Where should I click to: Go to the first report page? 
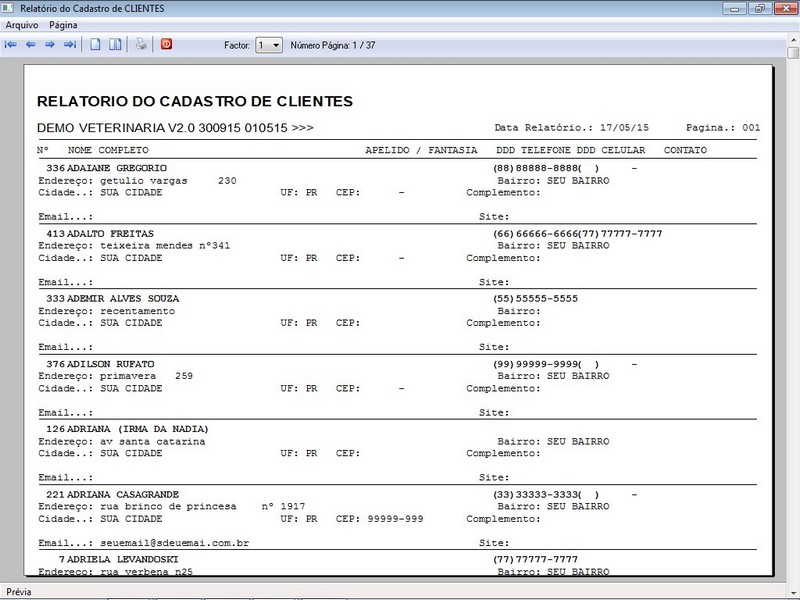click(x=11, y=45)
